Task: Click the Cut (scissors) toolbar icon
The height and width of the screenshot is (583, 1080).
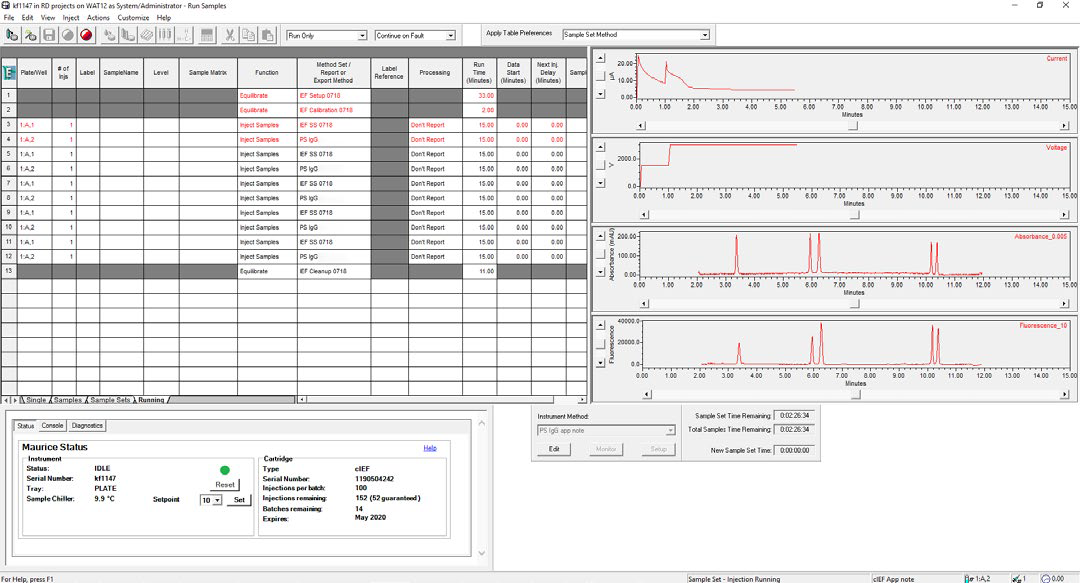Action: (x=229, y=34)
